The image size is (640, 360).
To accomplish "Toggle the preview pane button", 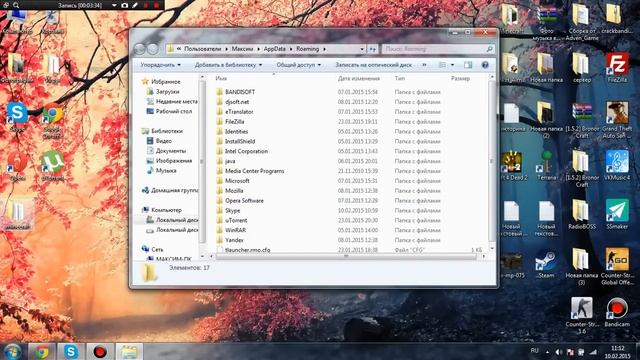I will [x=468, y=65].
